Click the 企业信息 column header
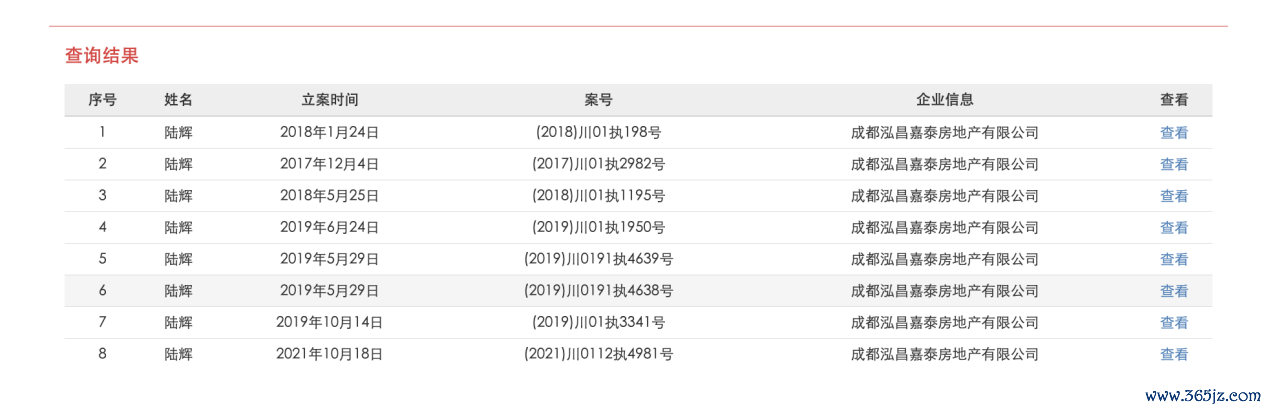Screen dimensions: 1268x411 click(x=945, y=100)
